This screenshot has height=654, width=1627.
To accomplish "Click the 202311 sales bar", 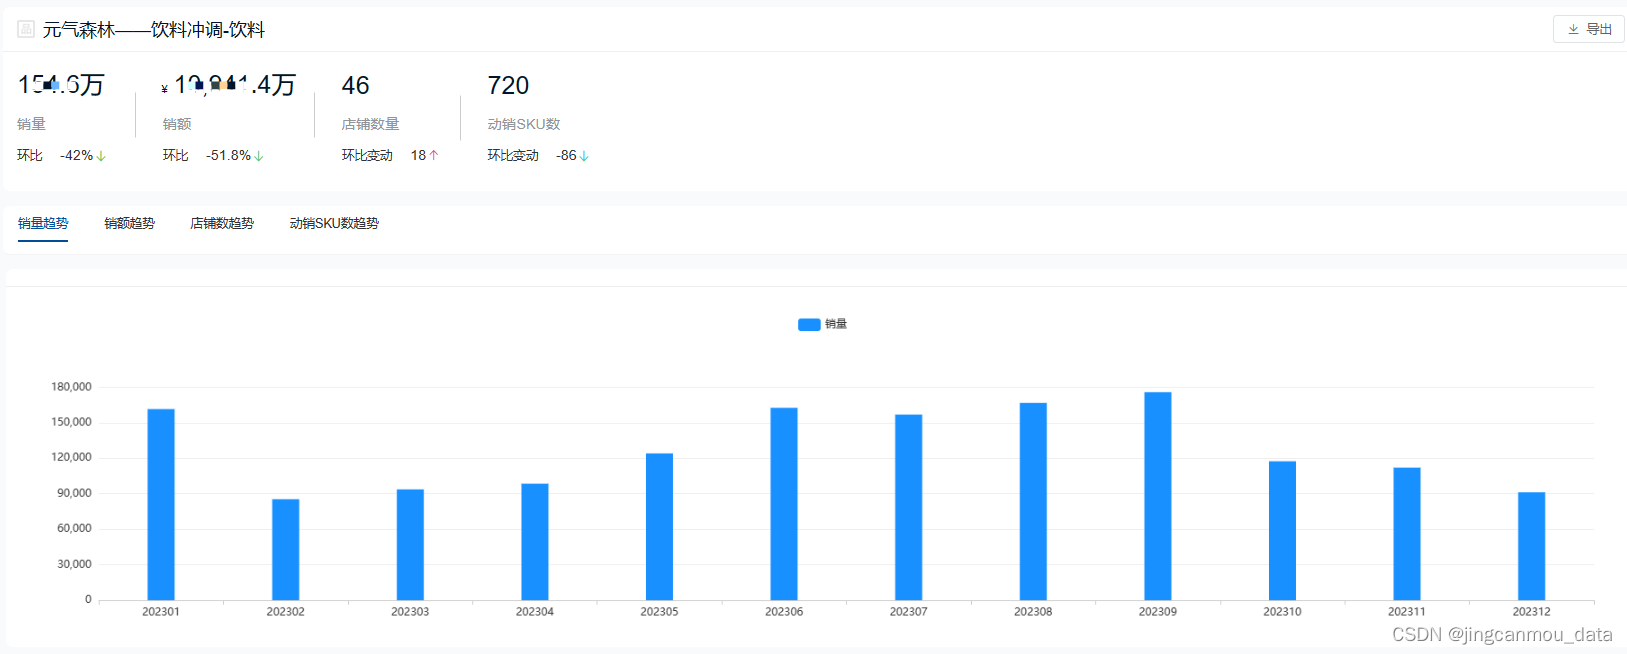I will (1407, 534).
